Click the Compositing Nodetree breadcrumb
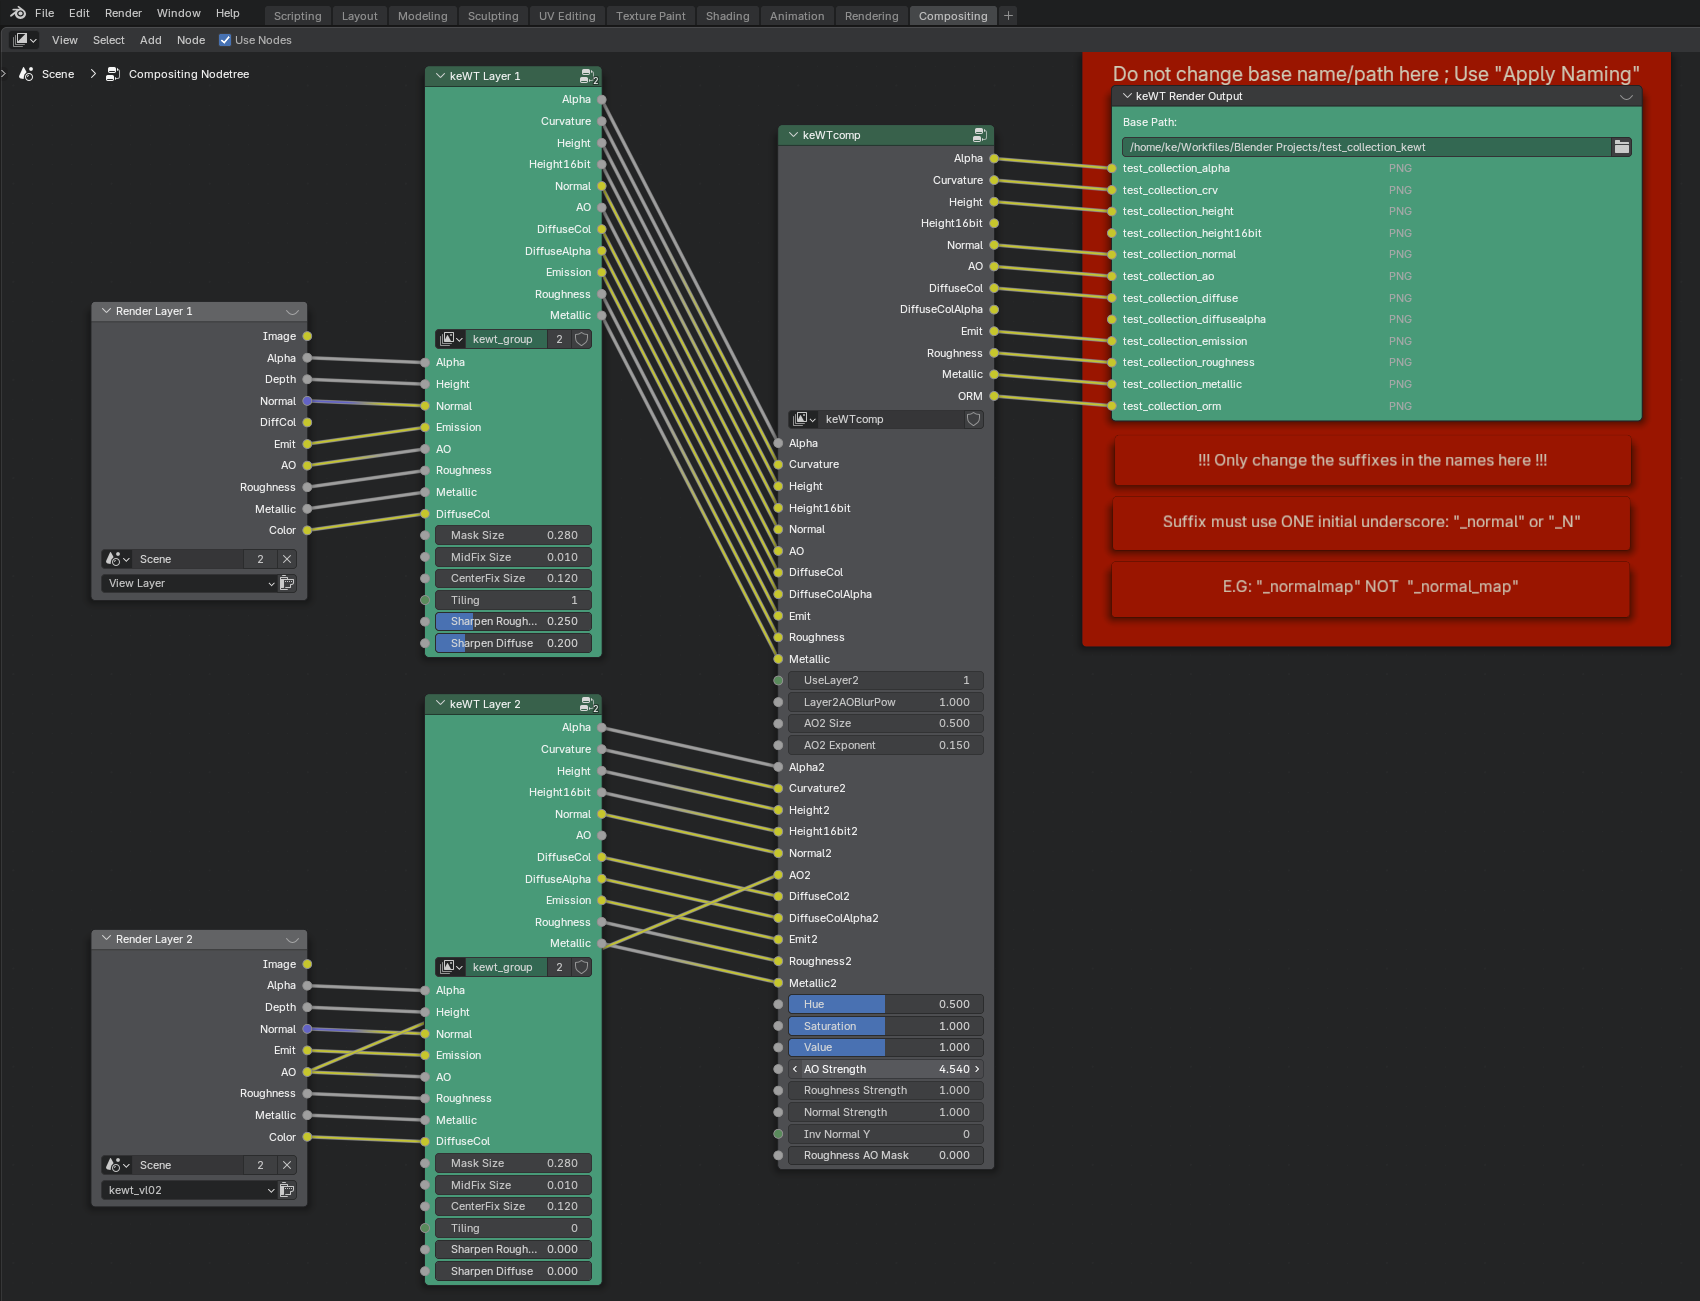The height and width of the screenshot is (1301, 1700). [188, 74]
